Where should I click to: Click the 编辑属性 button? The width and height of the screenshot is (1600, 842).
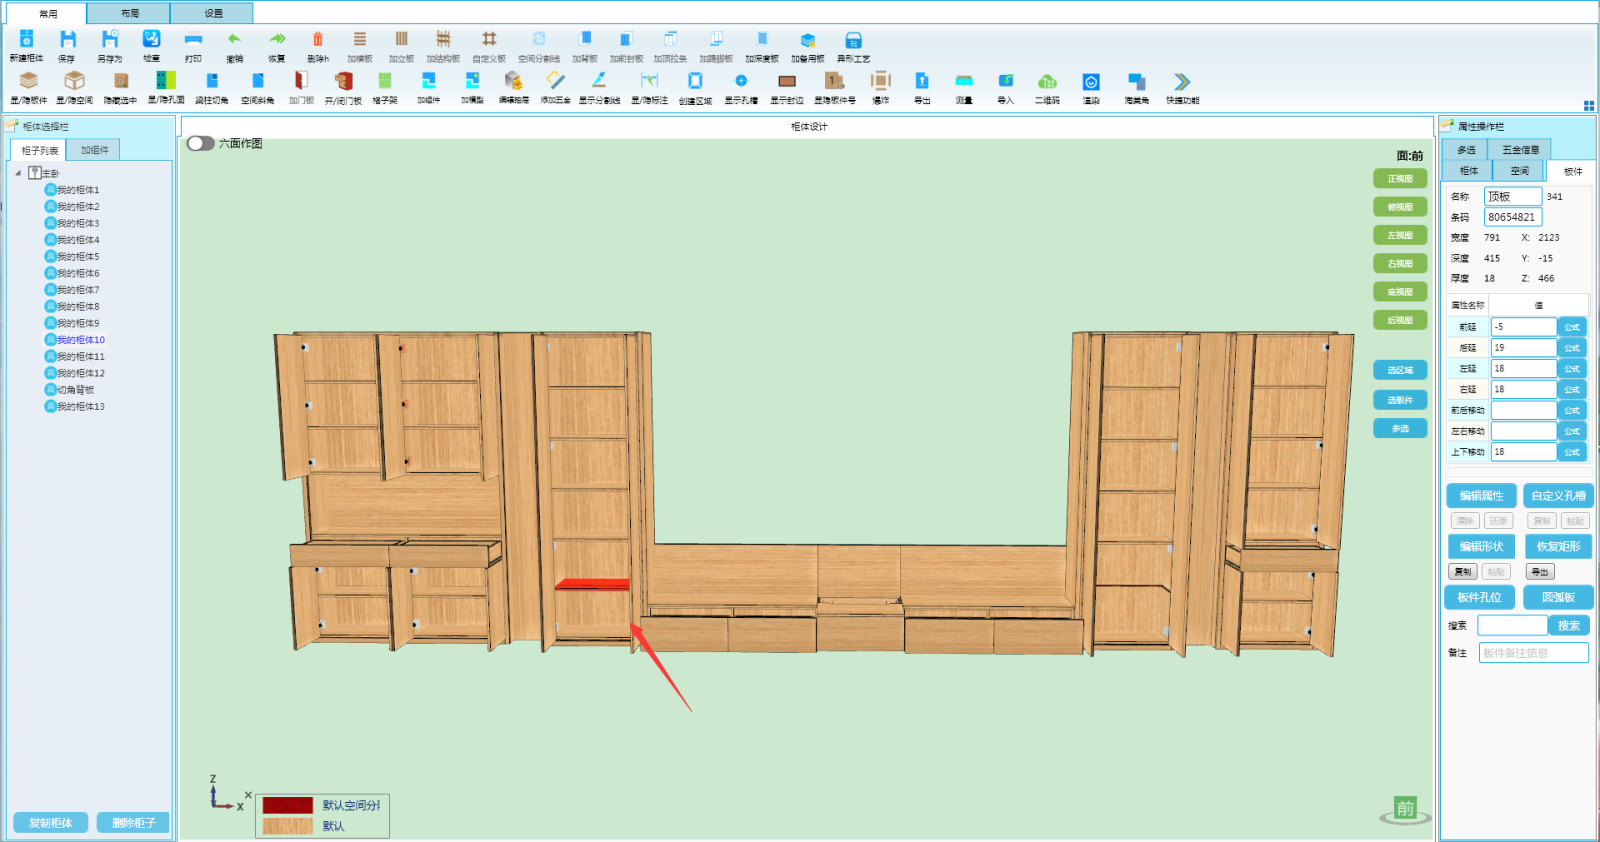(x=1481, y=496)
